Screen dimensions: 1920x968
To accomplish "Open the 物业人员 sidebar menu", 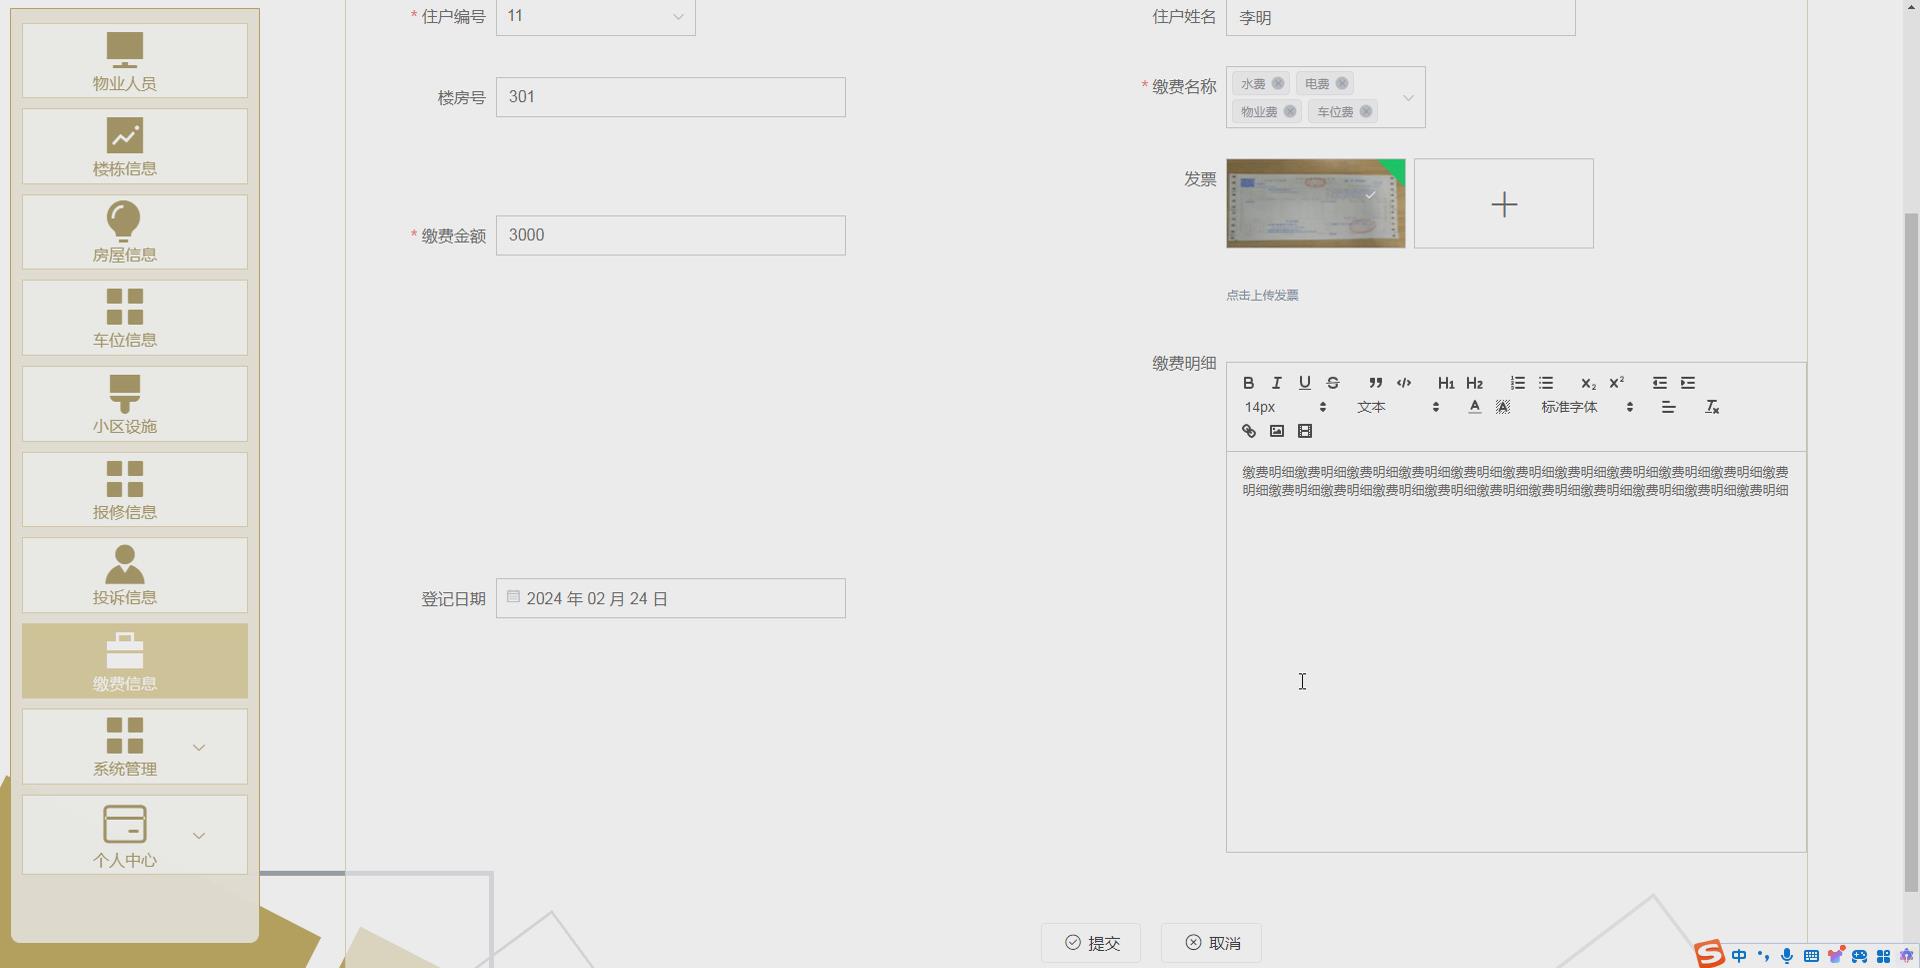I will tap(135, 61).
